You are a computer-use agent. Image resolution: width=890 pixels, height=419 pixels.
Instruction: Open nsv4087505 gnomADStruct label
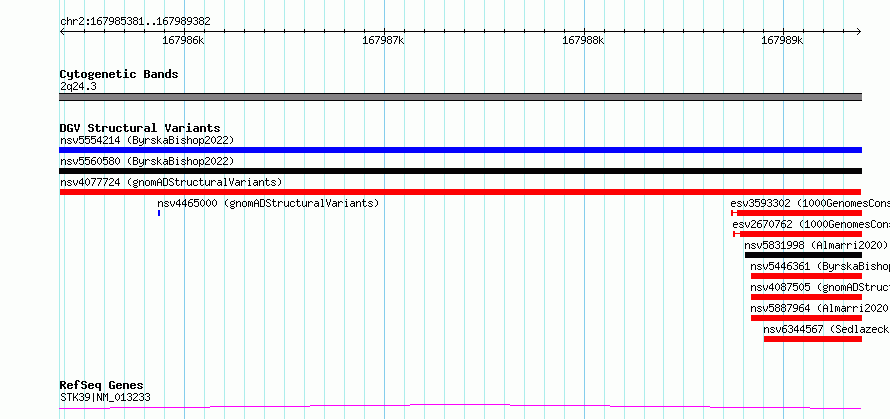(820, 287)
